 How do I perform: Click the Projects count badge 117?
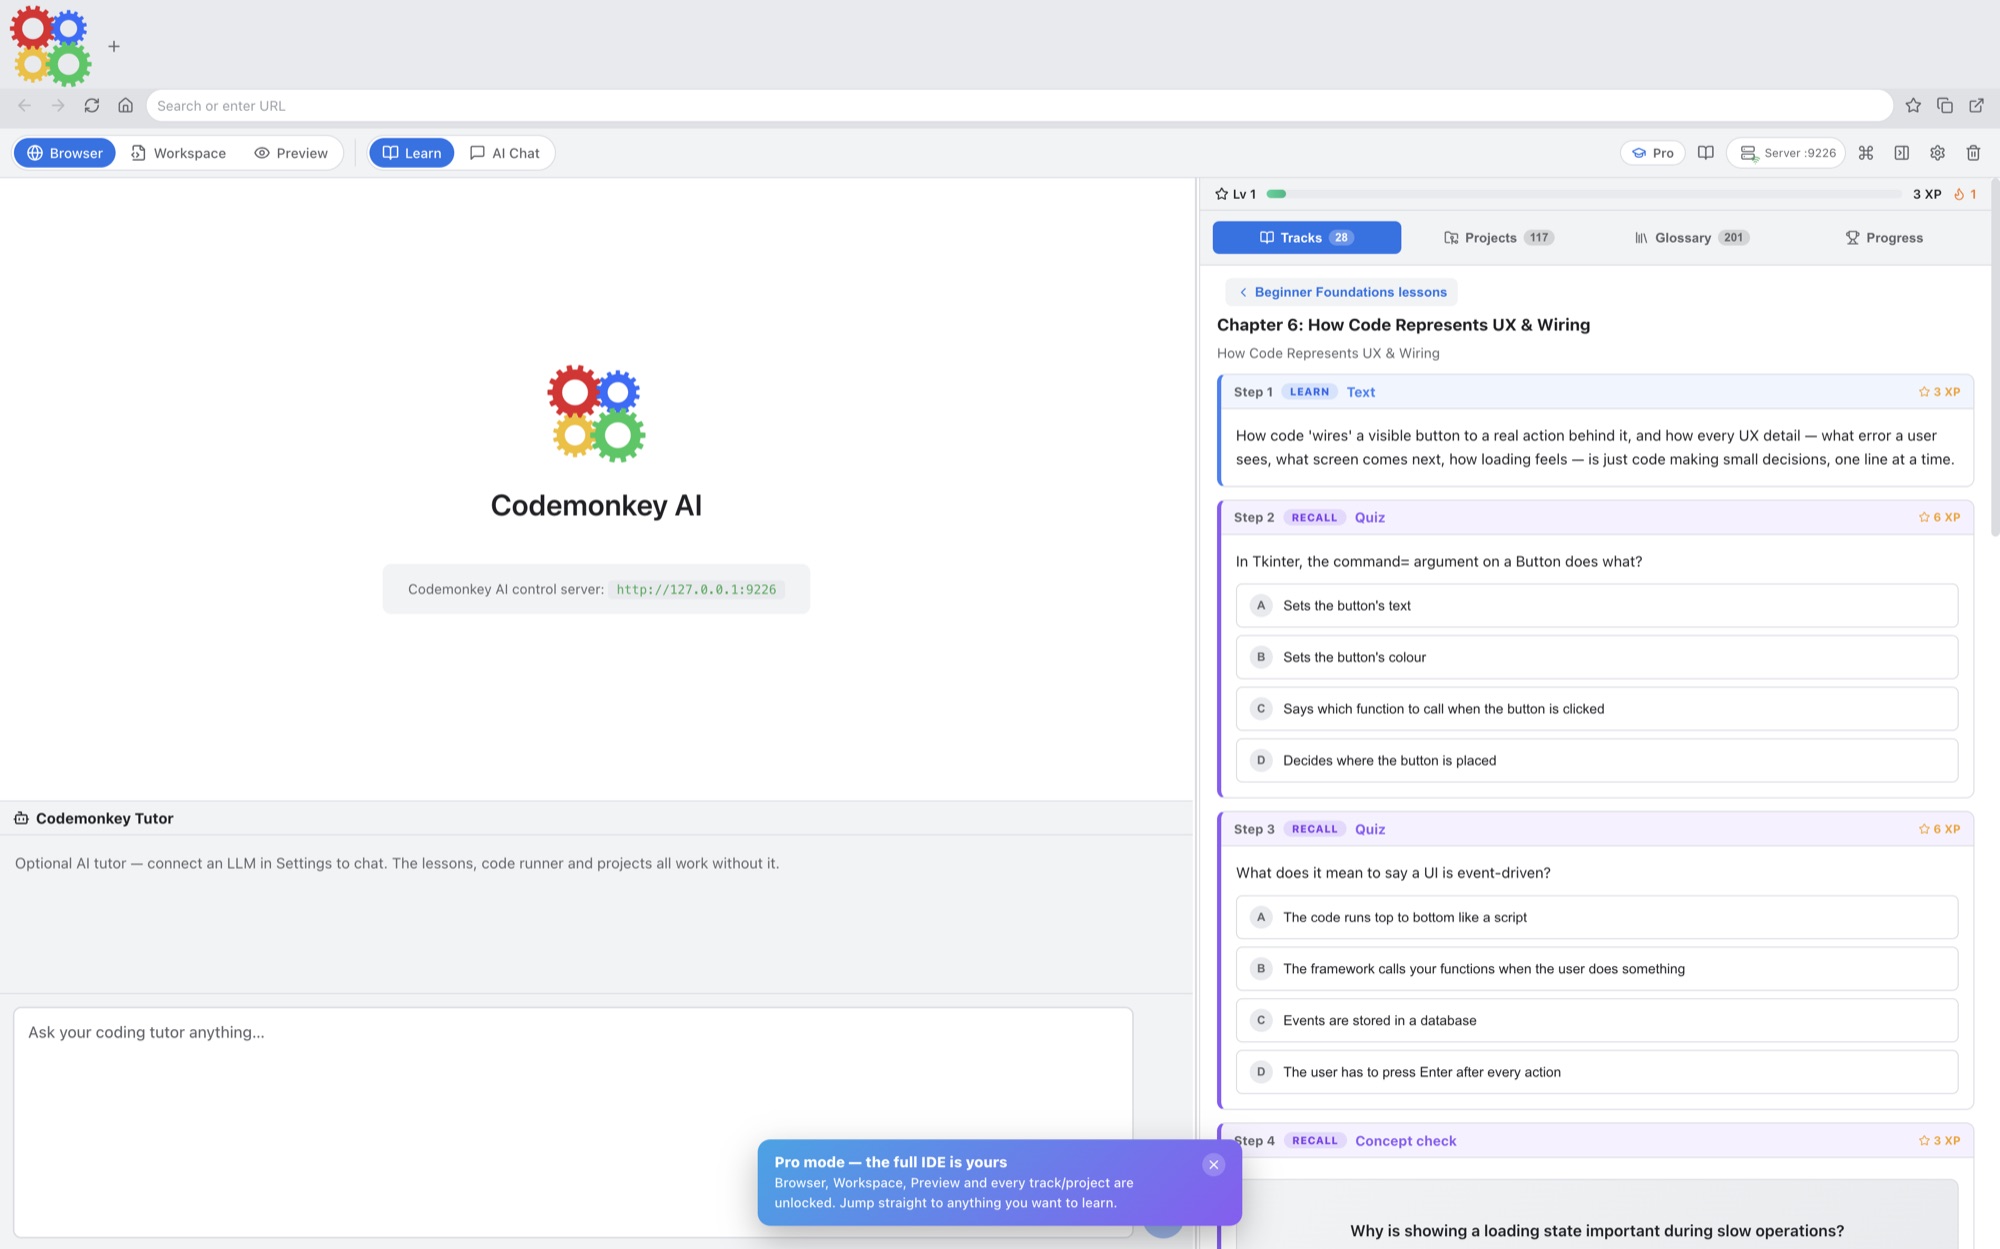click(x=1539, y=238)
